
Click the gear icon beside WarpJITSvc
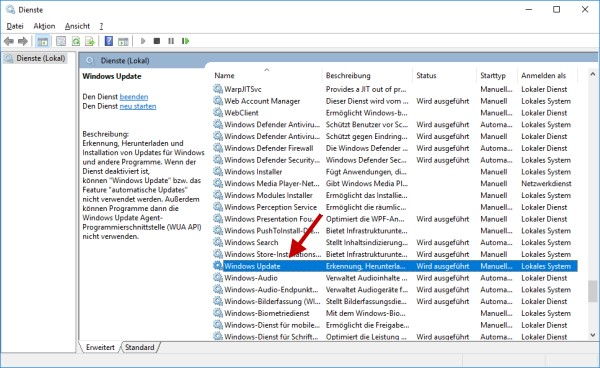[218, 89]
